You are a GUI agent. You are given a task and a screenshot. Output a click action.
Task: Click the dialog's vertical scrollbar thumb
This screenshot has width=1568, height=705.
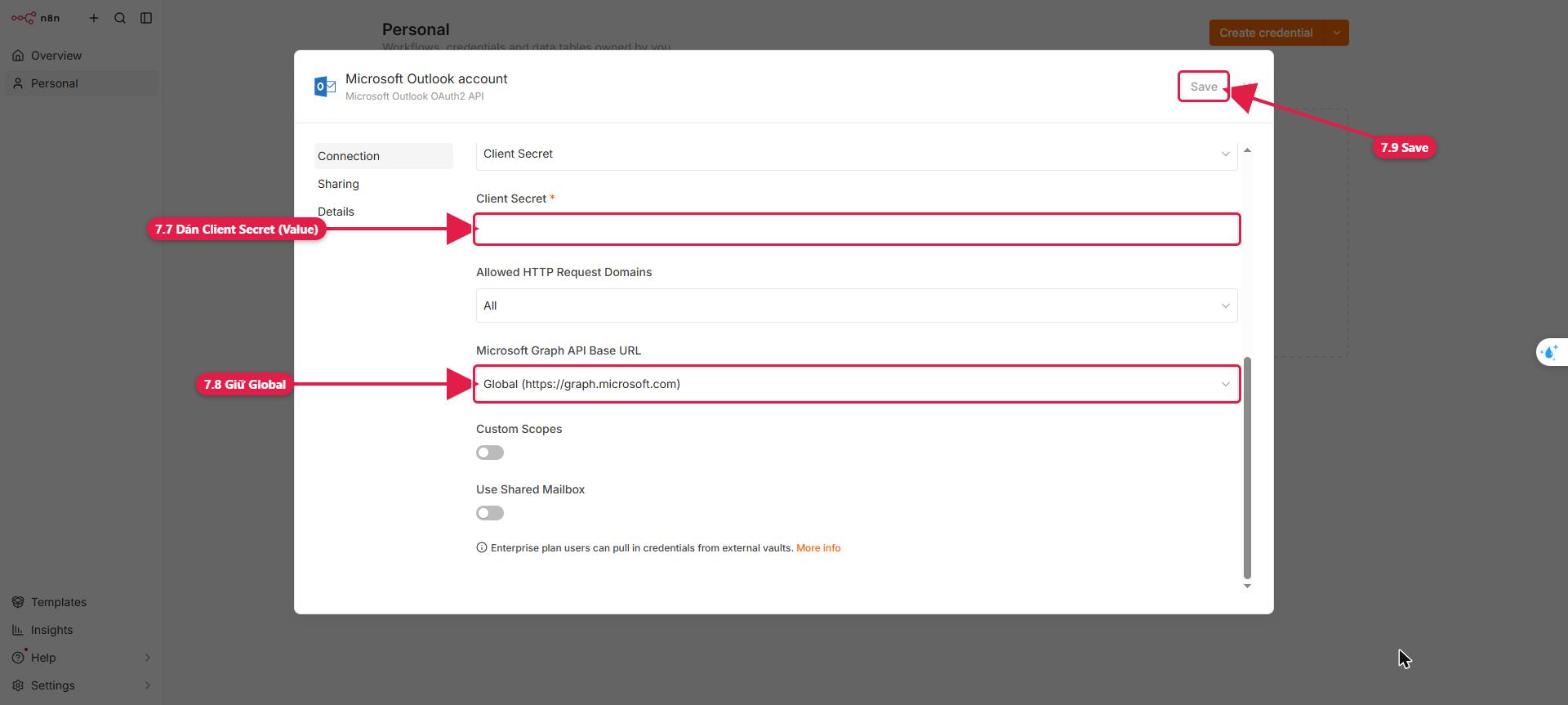click(x=1247, y=467)
